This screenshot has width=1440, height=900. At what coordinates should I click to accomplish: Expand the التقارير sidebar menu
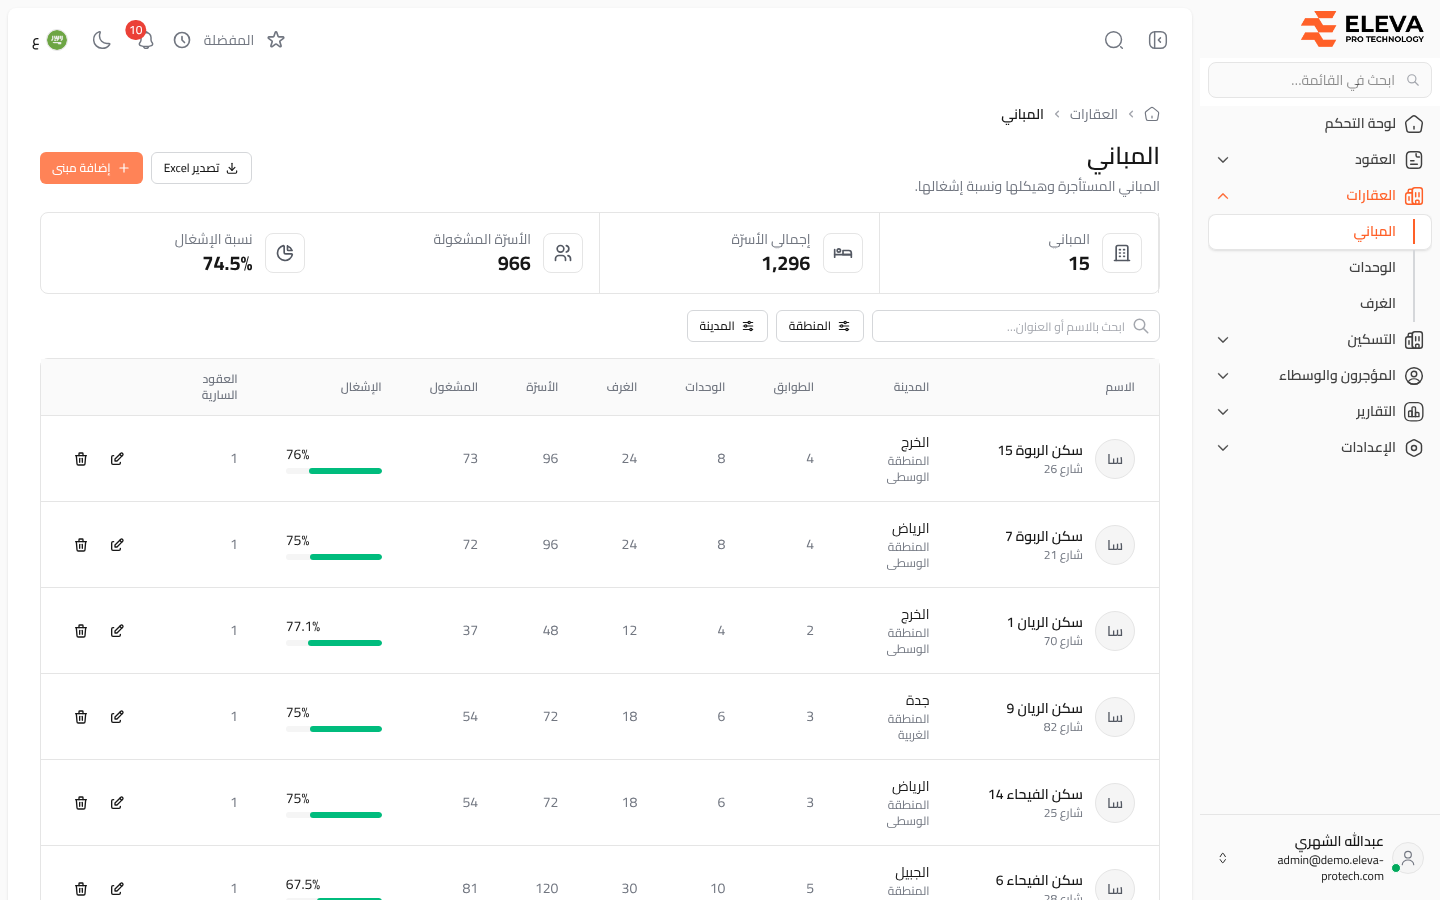(1320, 412)
